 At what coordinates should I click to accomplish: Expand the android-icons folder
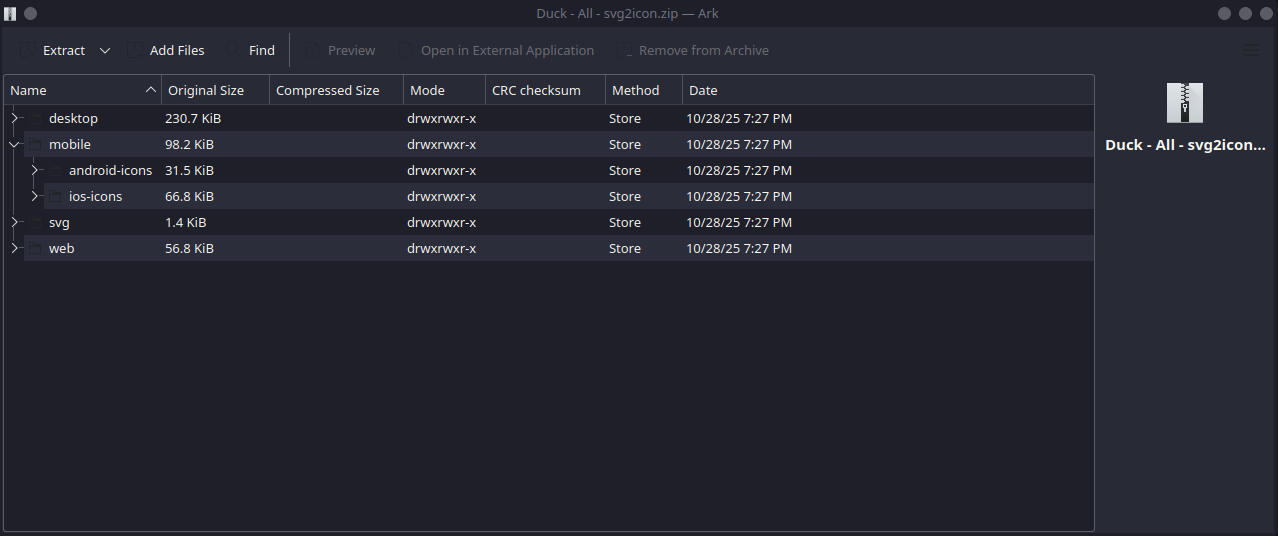tap(34, 170)
